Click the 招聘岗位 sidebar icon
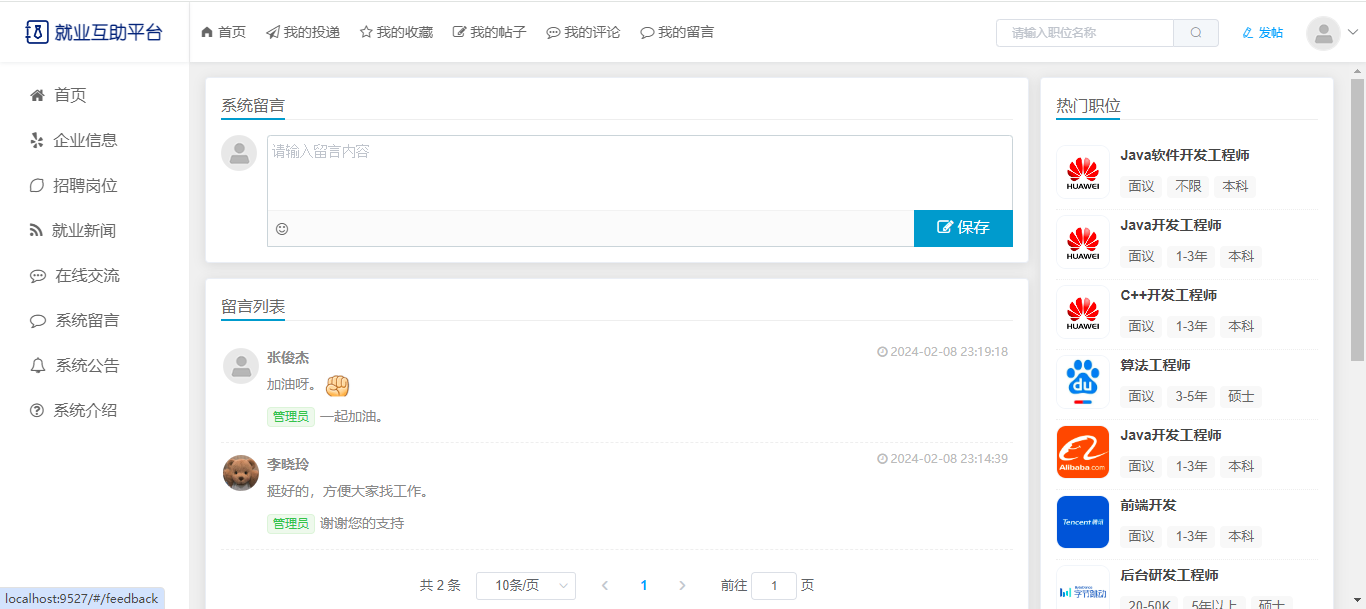 37,185
